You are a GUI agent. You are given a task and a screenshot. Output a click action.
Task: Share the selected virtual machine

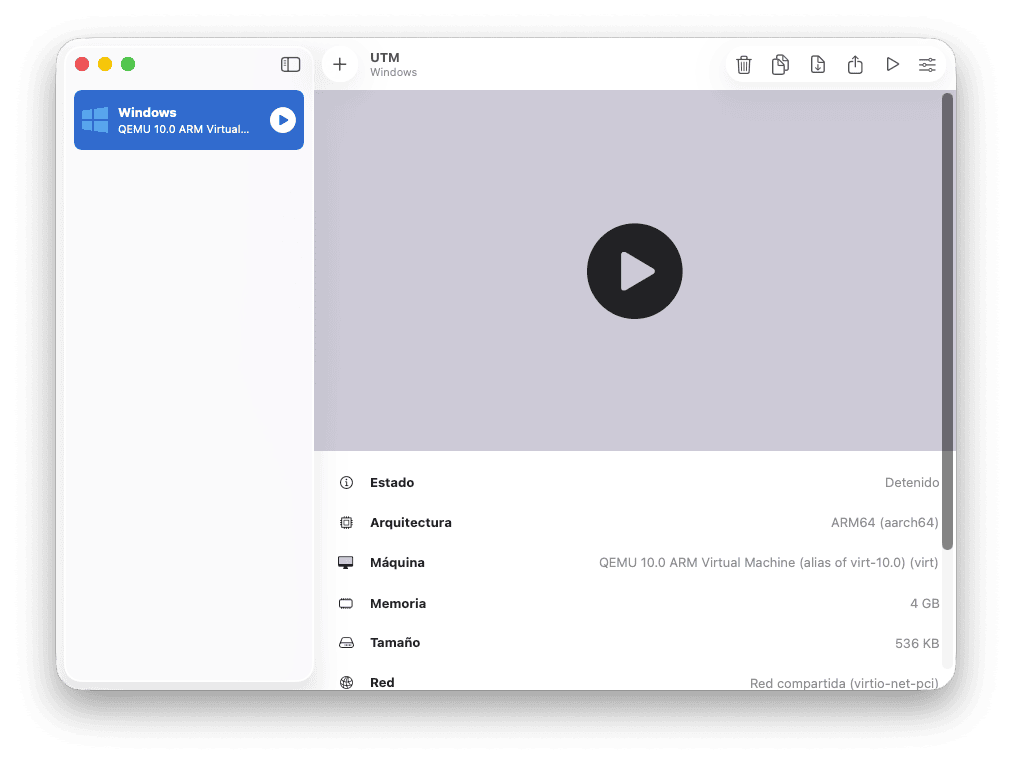(855, 65)
